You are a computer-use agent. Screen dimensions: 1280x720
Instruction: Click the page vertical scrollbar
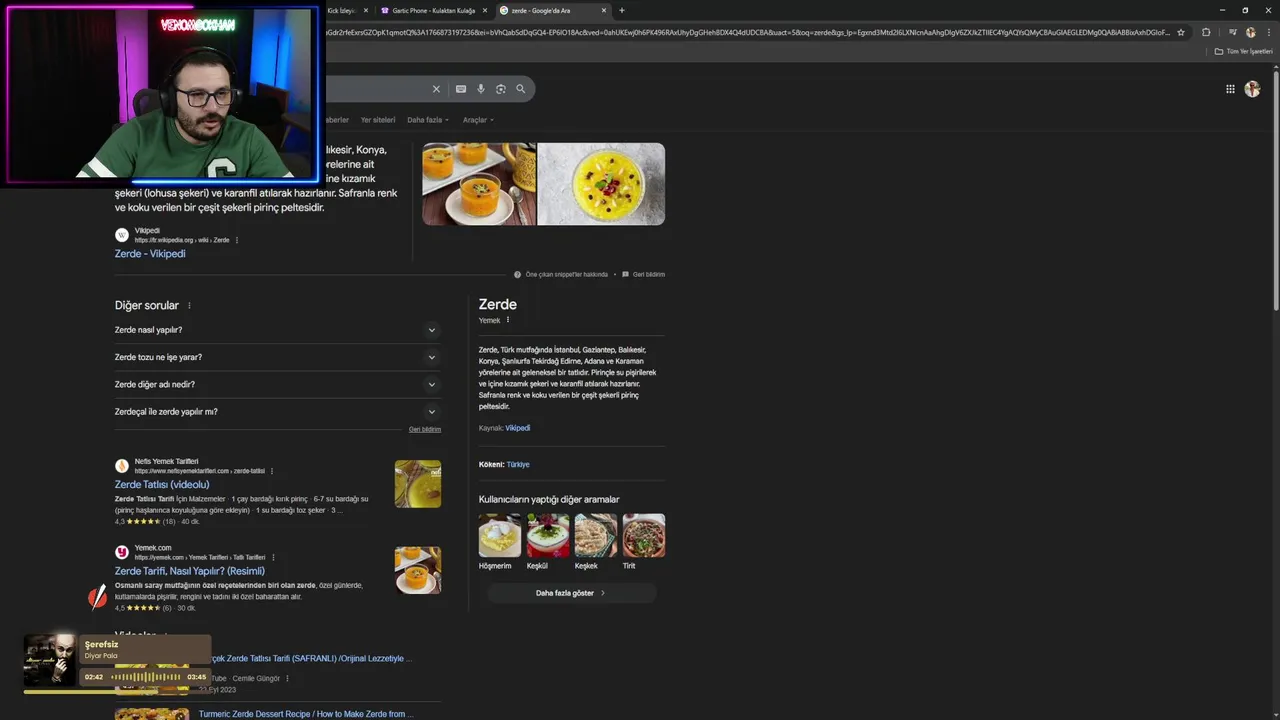pos(1276,190)
